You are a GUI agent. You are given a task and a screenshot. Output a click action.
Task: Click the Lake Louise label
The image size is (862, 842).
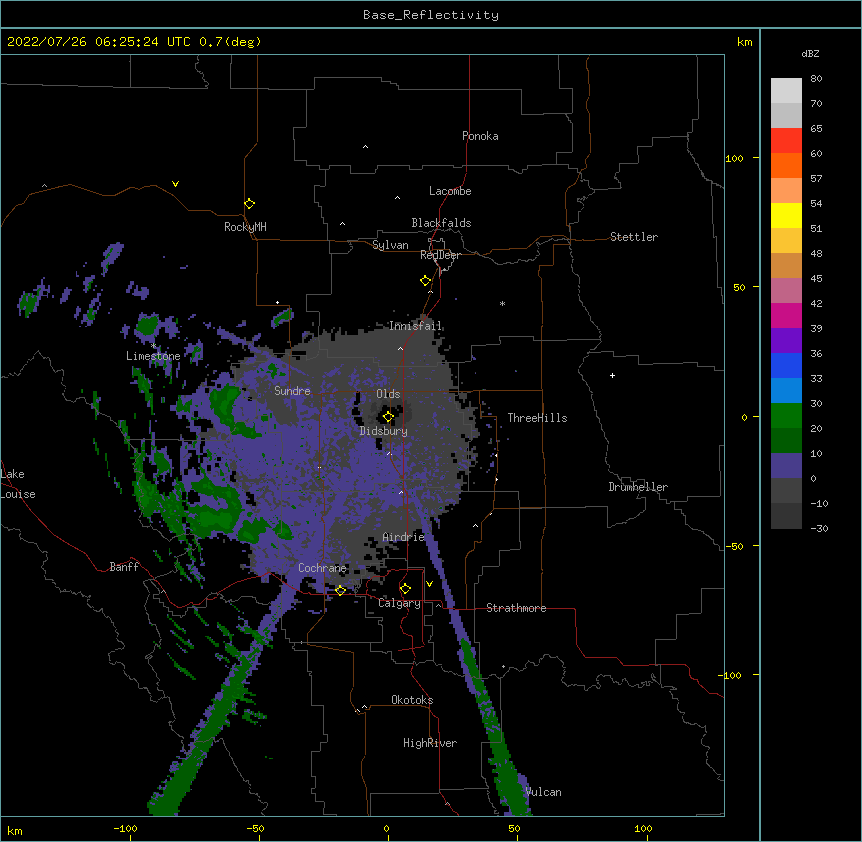[18, 484]
